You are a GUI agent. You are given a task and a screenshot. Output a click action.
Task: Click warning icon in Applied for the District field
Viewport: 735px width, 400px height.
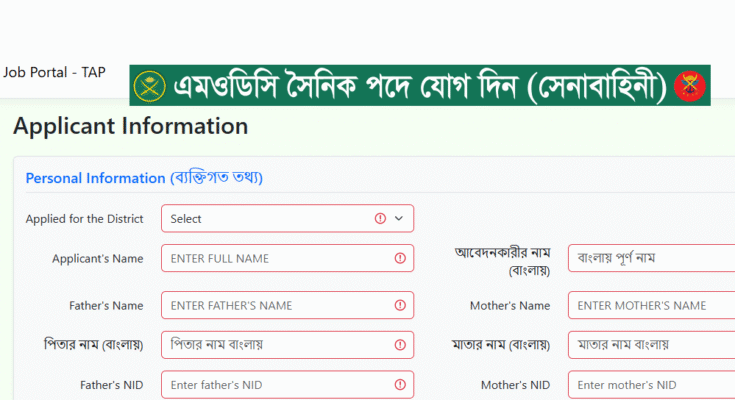[x=380, y=219]
